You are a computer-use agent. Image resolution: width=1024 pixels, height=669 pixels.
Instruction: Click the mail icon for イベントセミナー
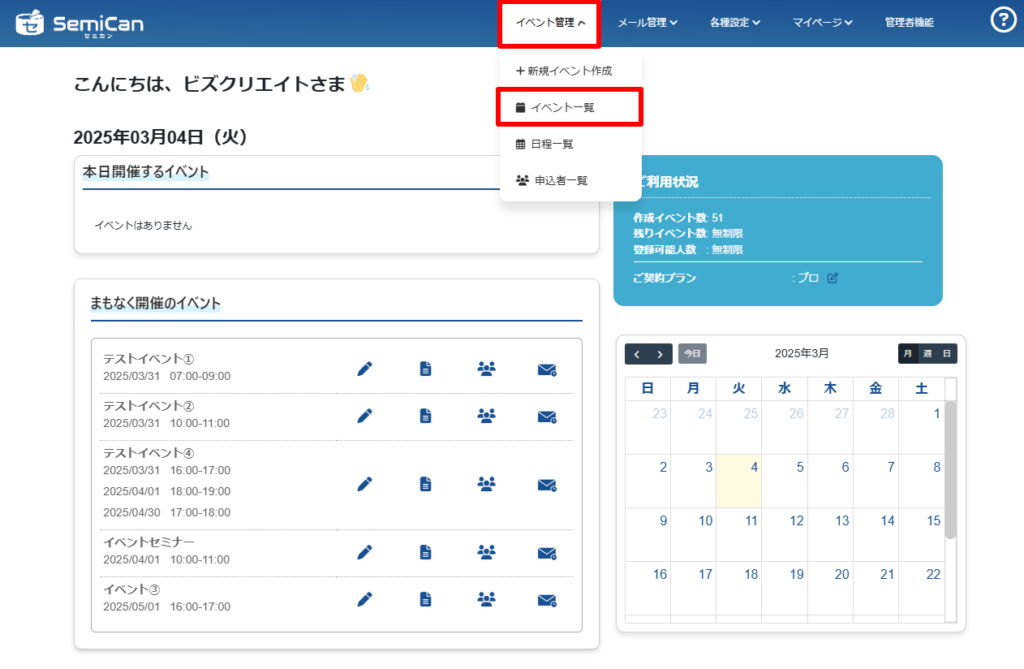coord(546,552)
